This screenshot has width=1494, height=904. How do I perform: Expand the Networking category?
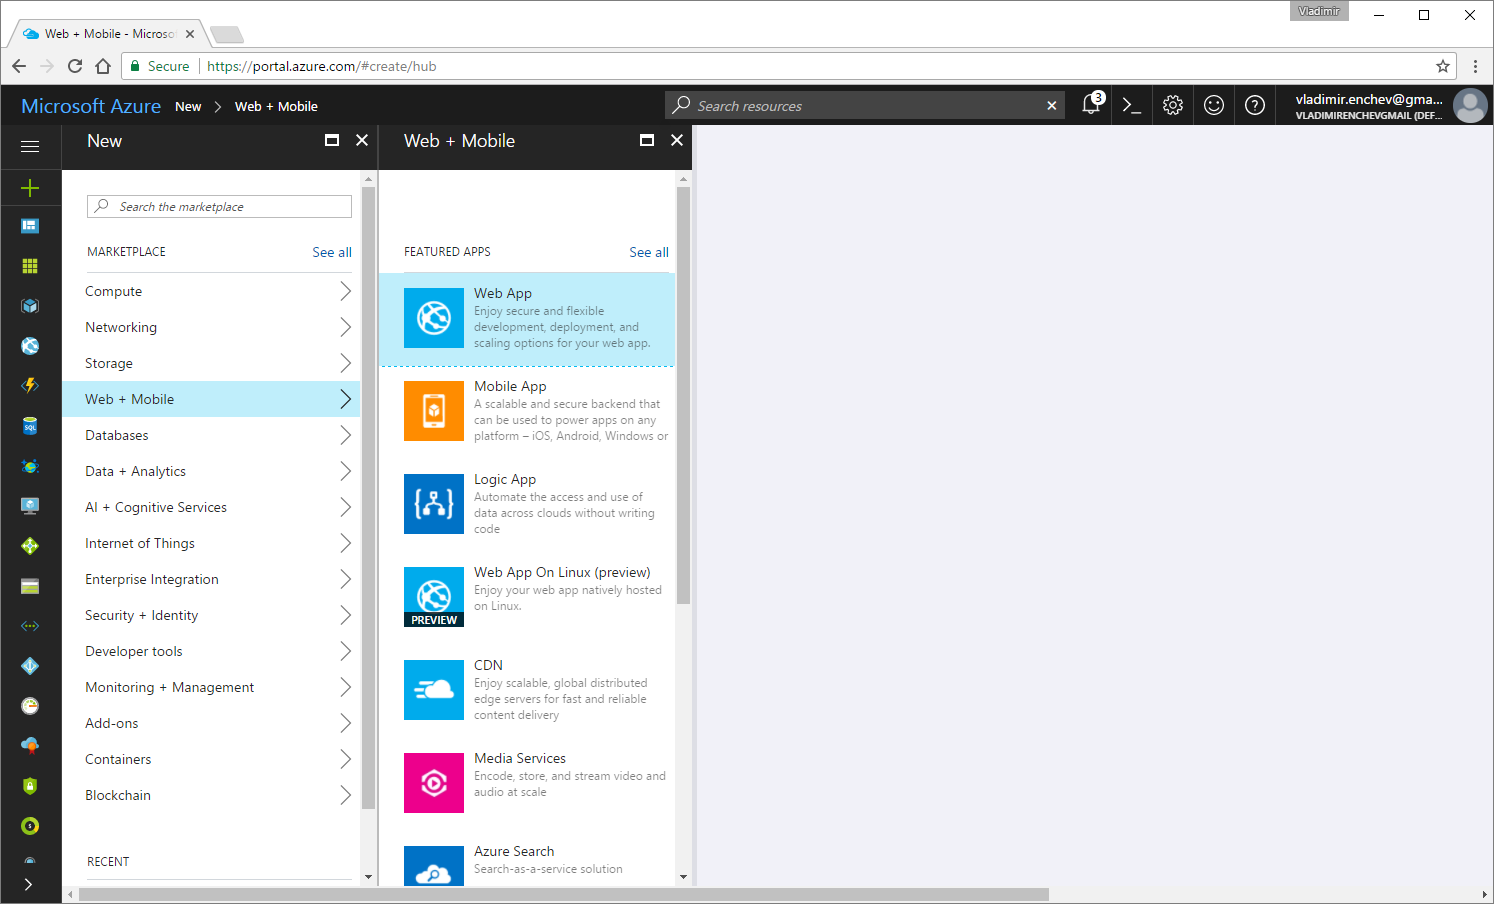click(x=211, y=327)
